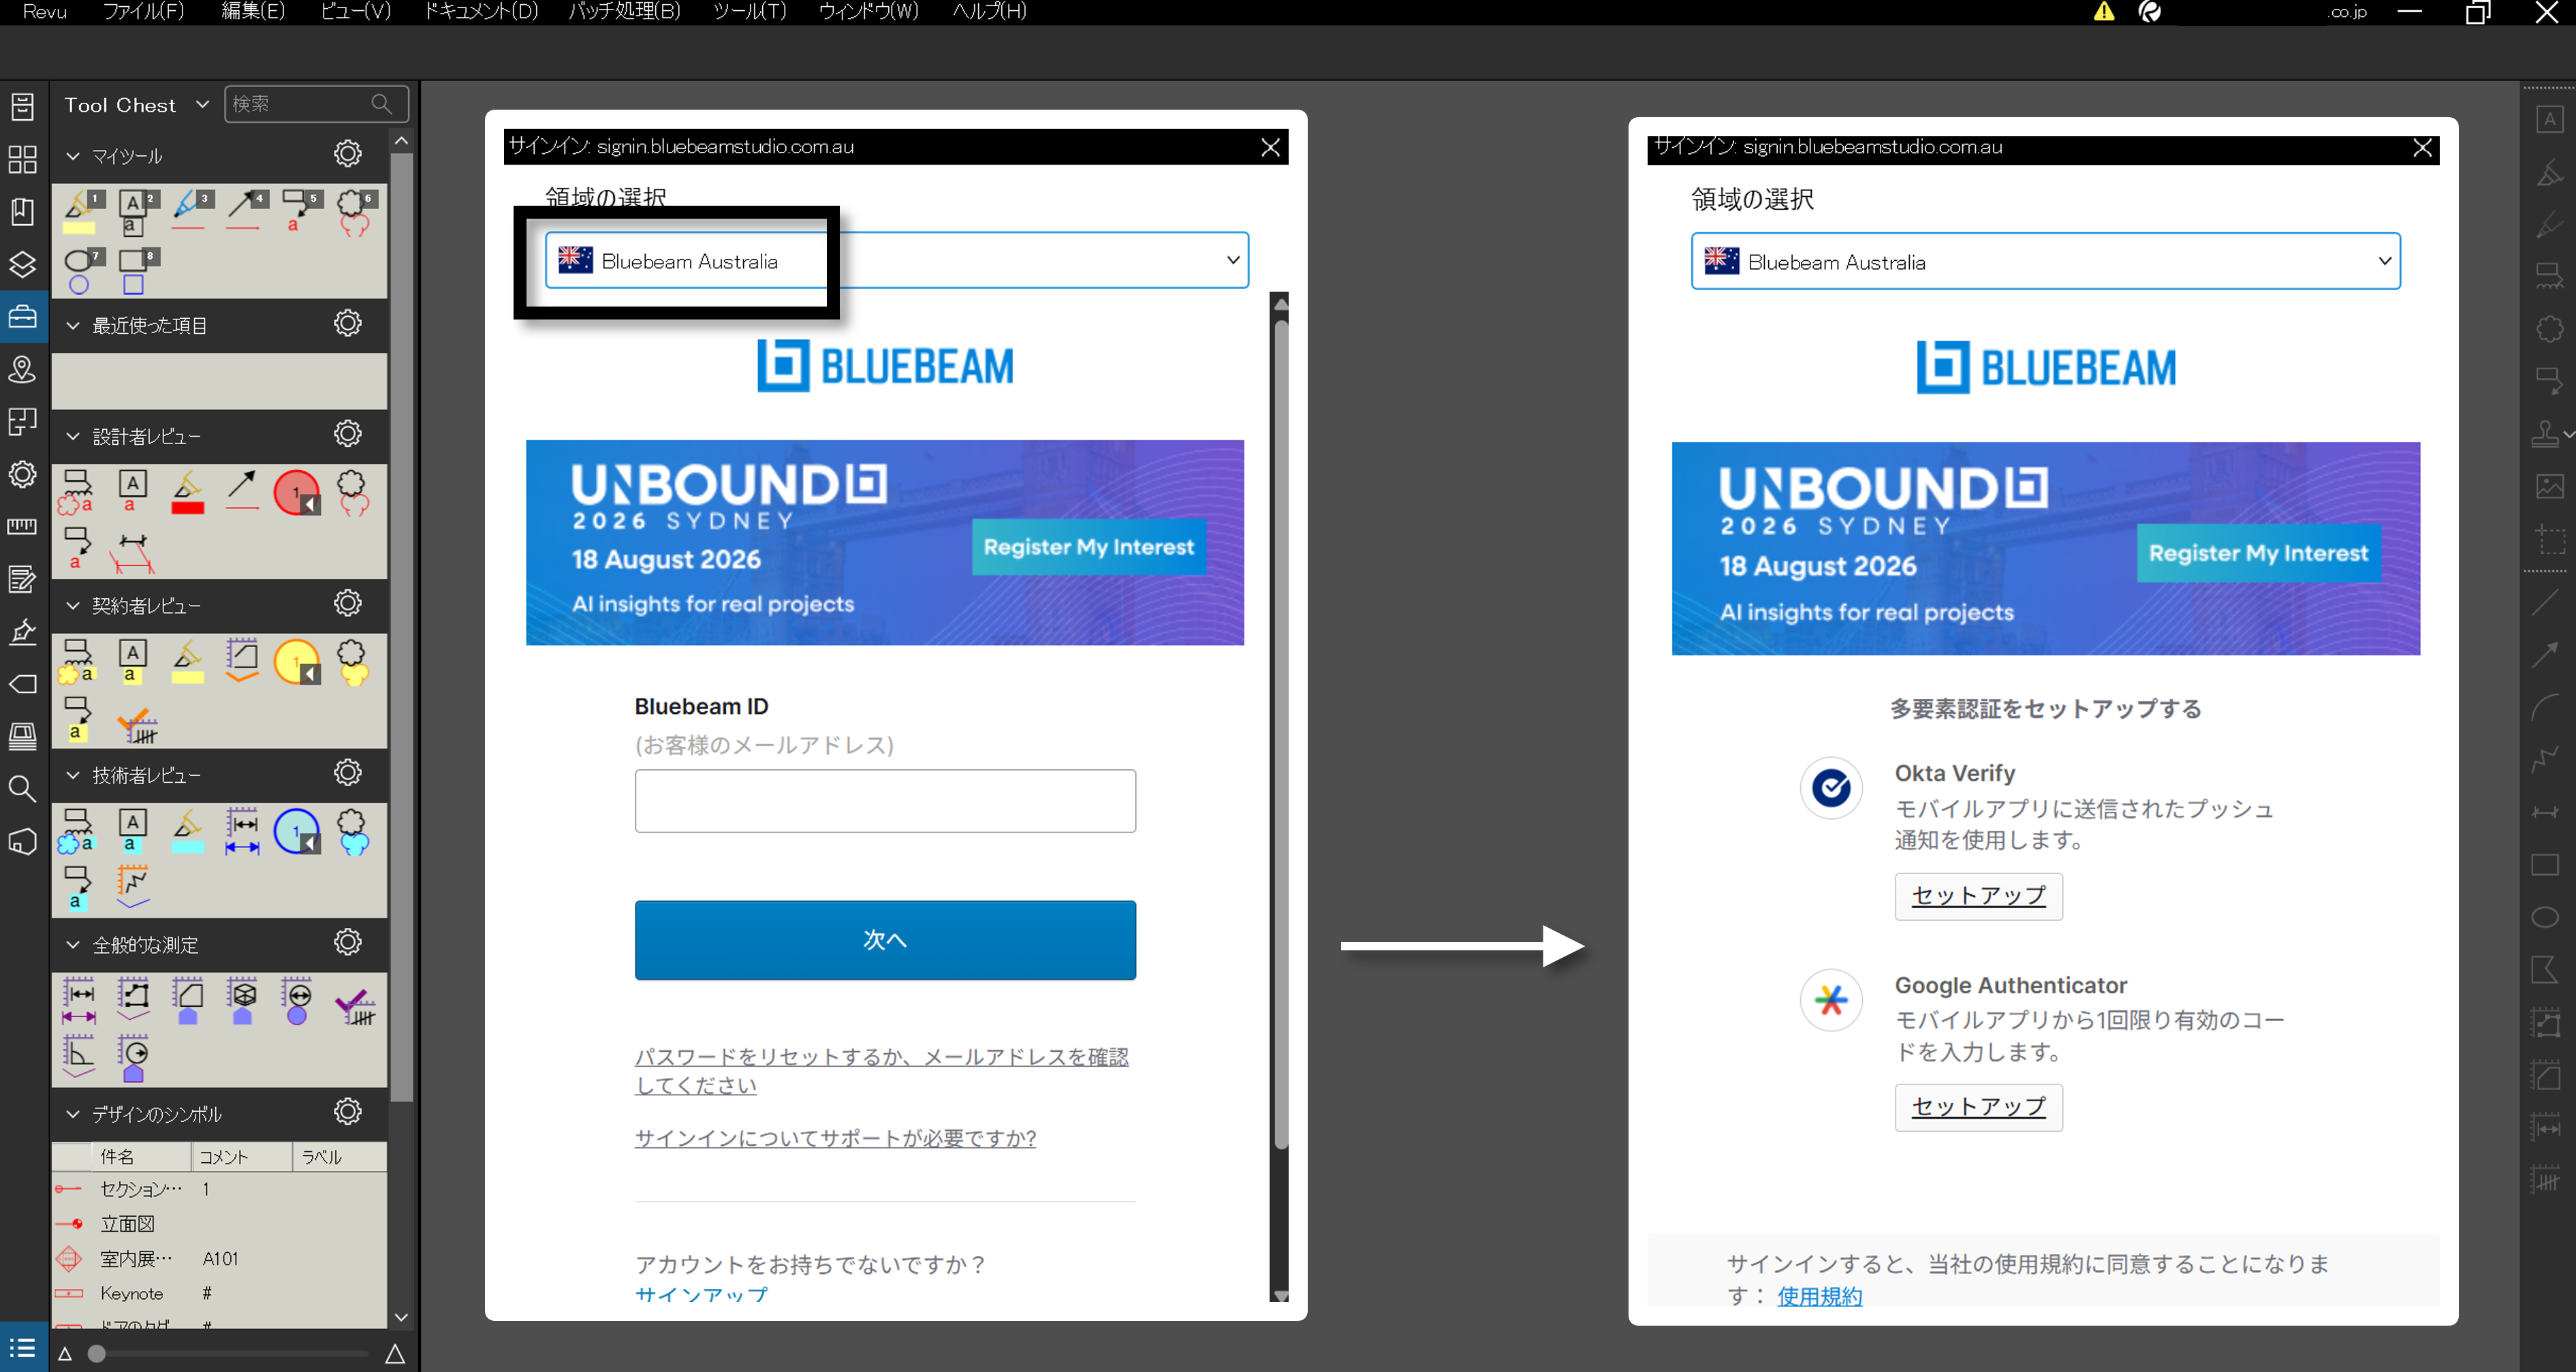Collapse the マイツール section
The image size is (2576, 1372).
(72, 156)
